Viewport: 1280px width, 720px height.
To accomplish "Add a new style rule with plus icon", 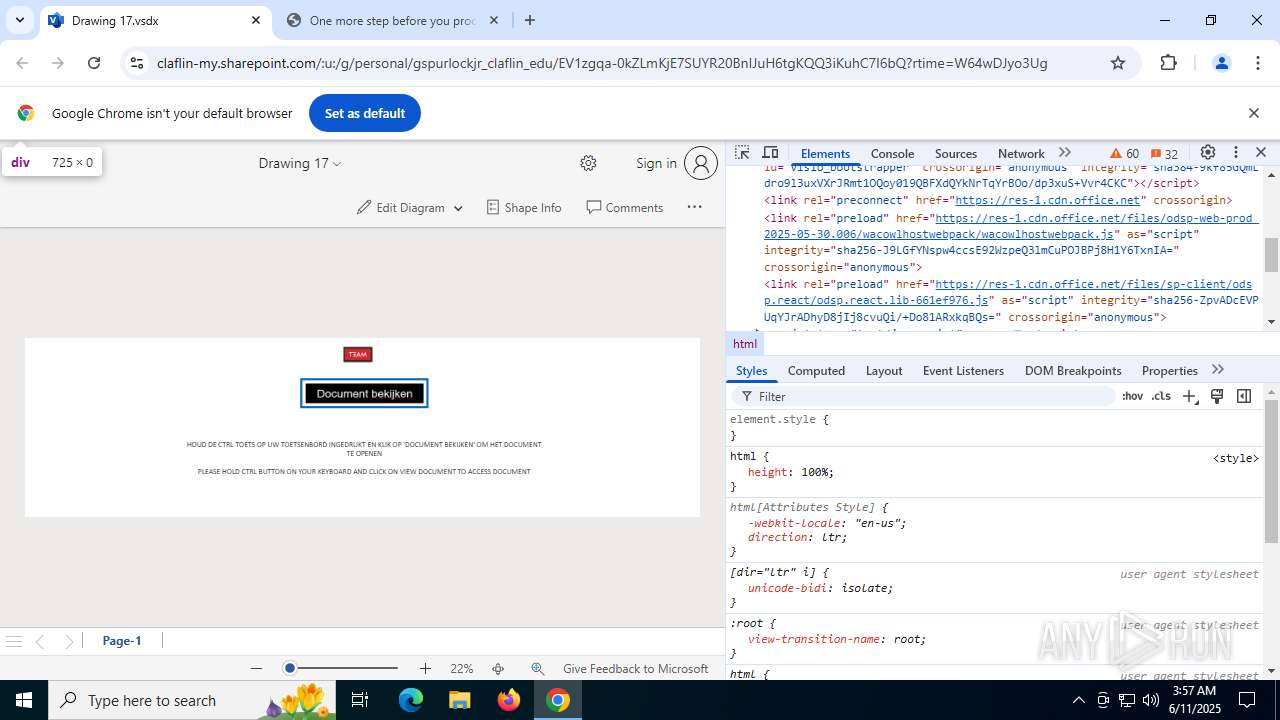I will tap(1190, 396).
